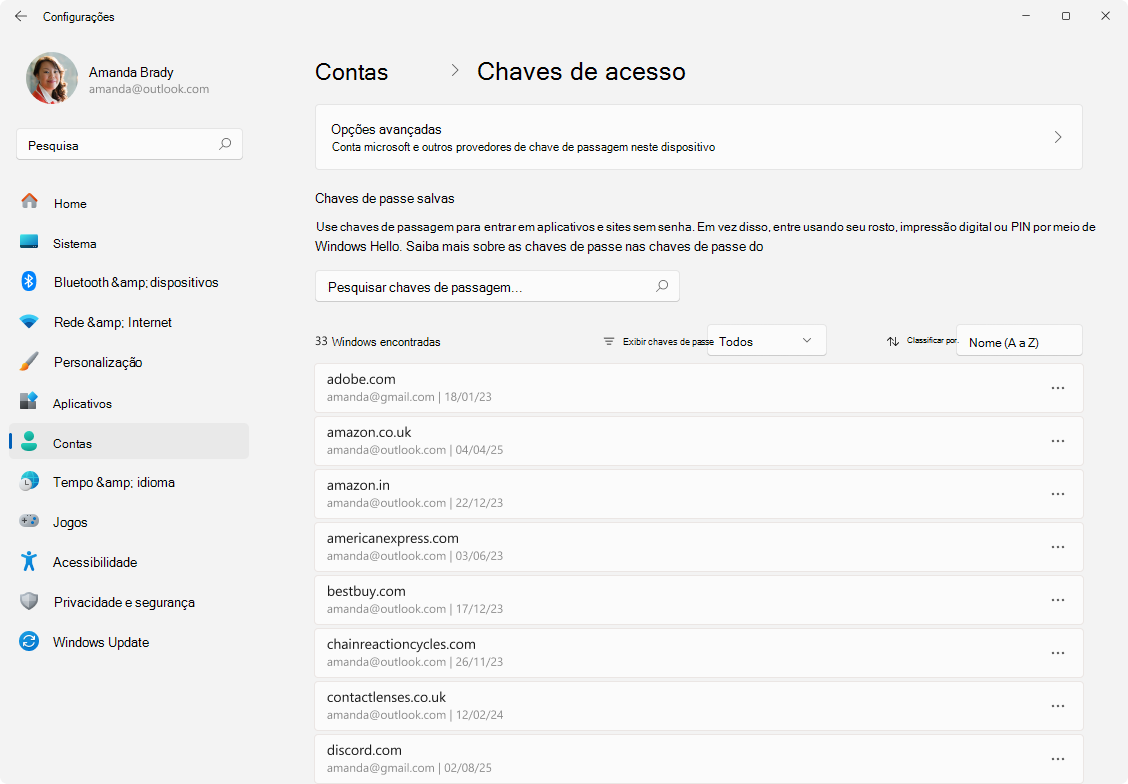Open more options for discord.com
Image resolution: width=1128 pixels, height=784 pixels.
1058,759
